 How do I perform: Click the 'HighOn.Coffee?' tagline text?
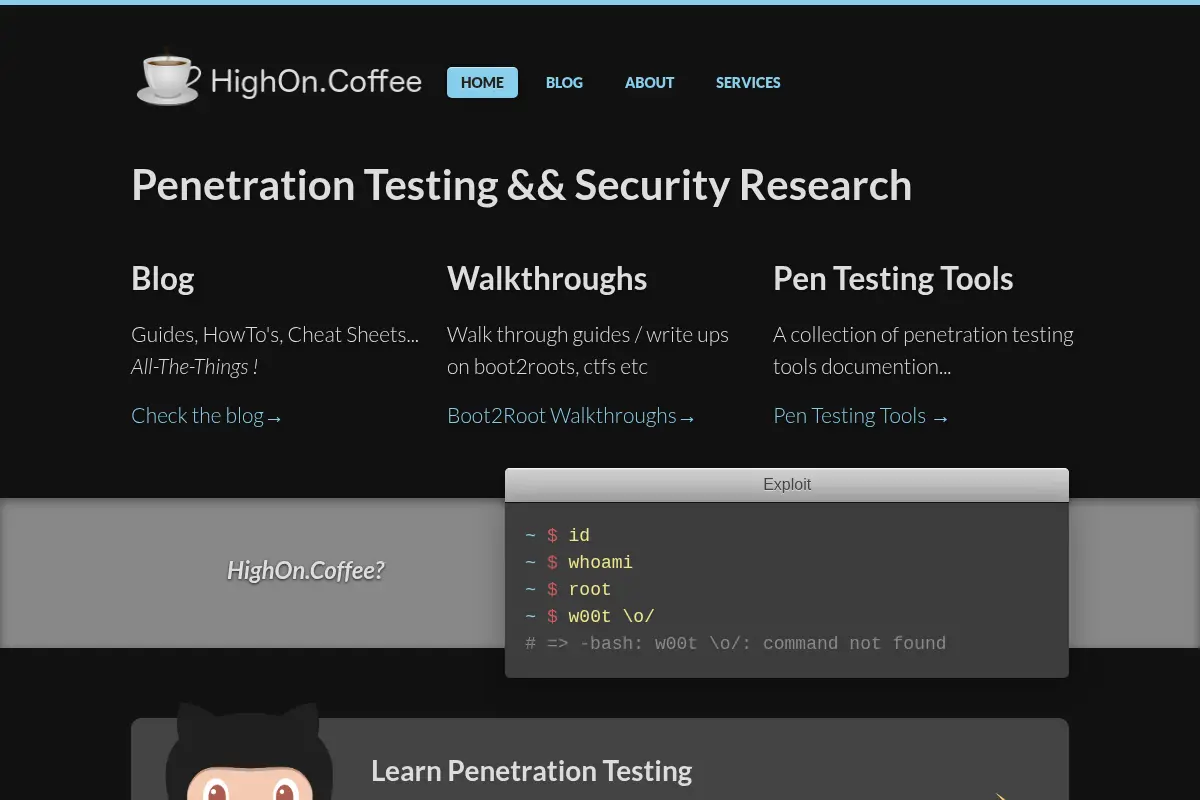tap(305, 571)
